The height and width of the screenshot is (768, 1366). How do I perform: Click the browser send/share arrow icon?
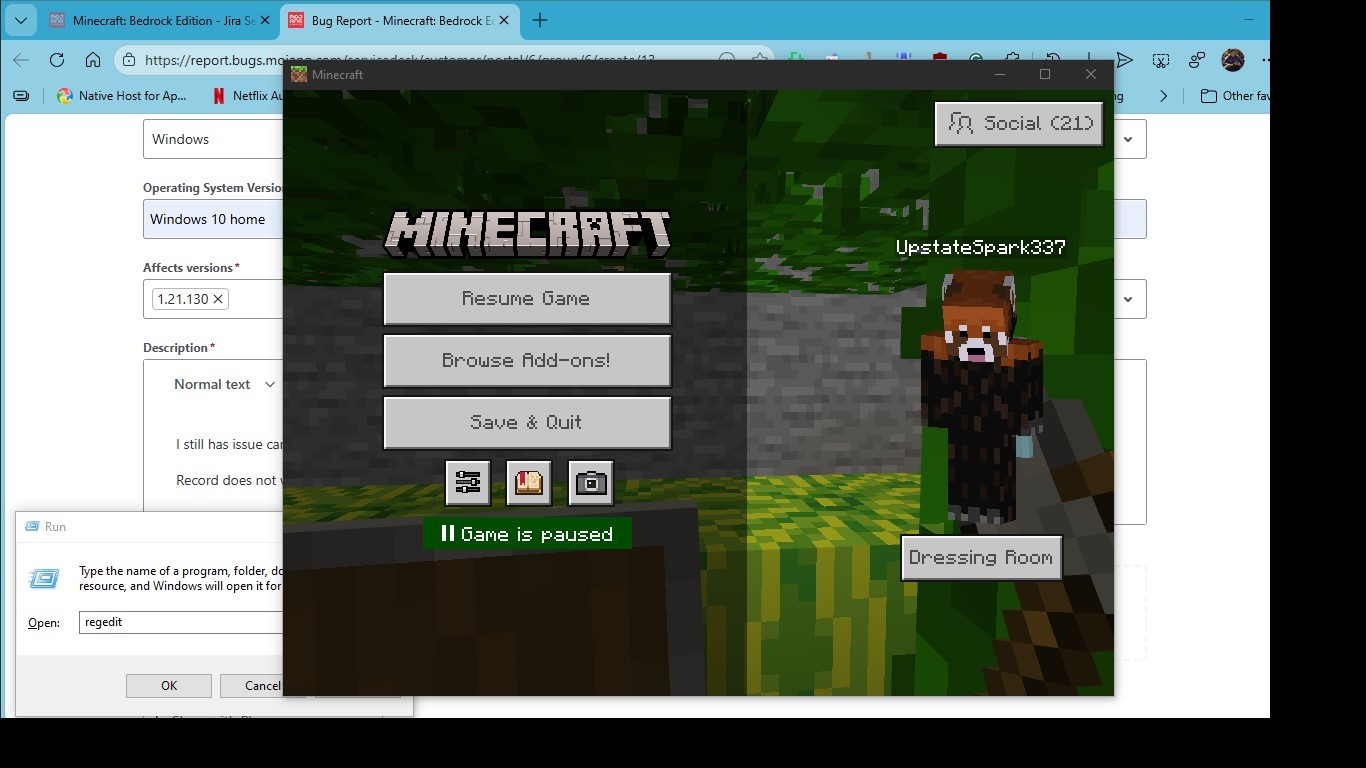1125,60
